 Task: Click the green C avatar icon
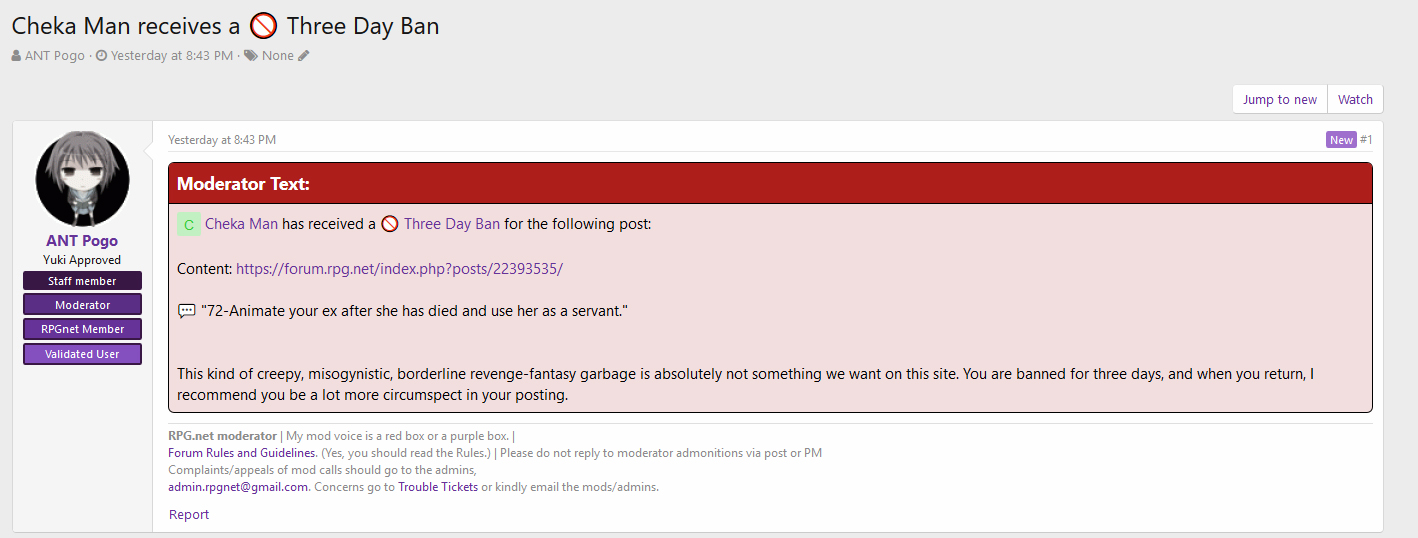coord(189,224)
